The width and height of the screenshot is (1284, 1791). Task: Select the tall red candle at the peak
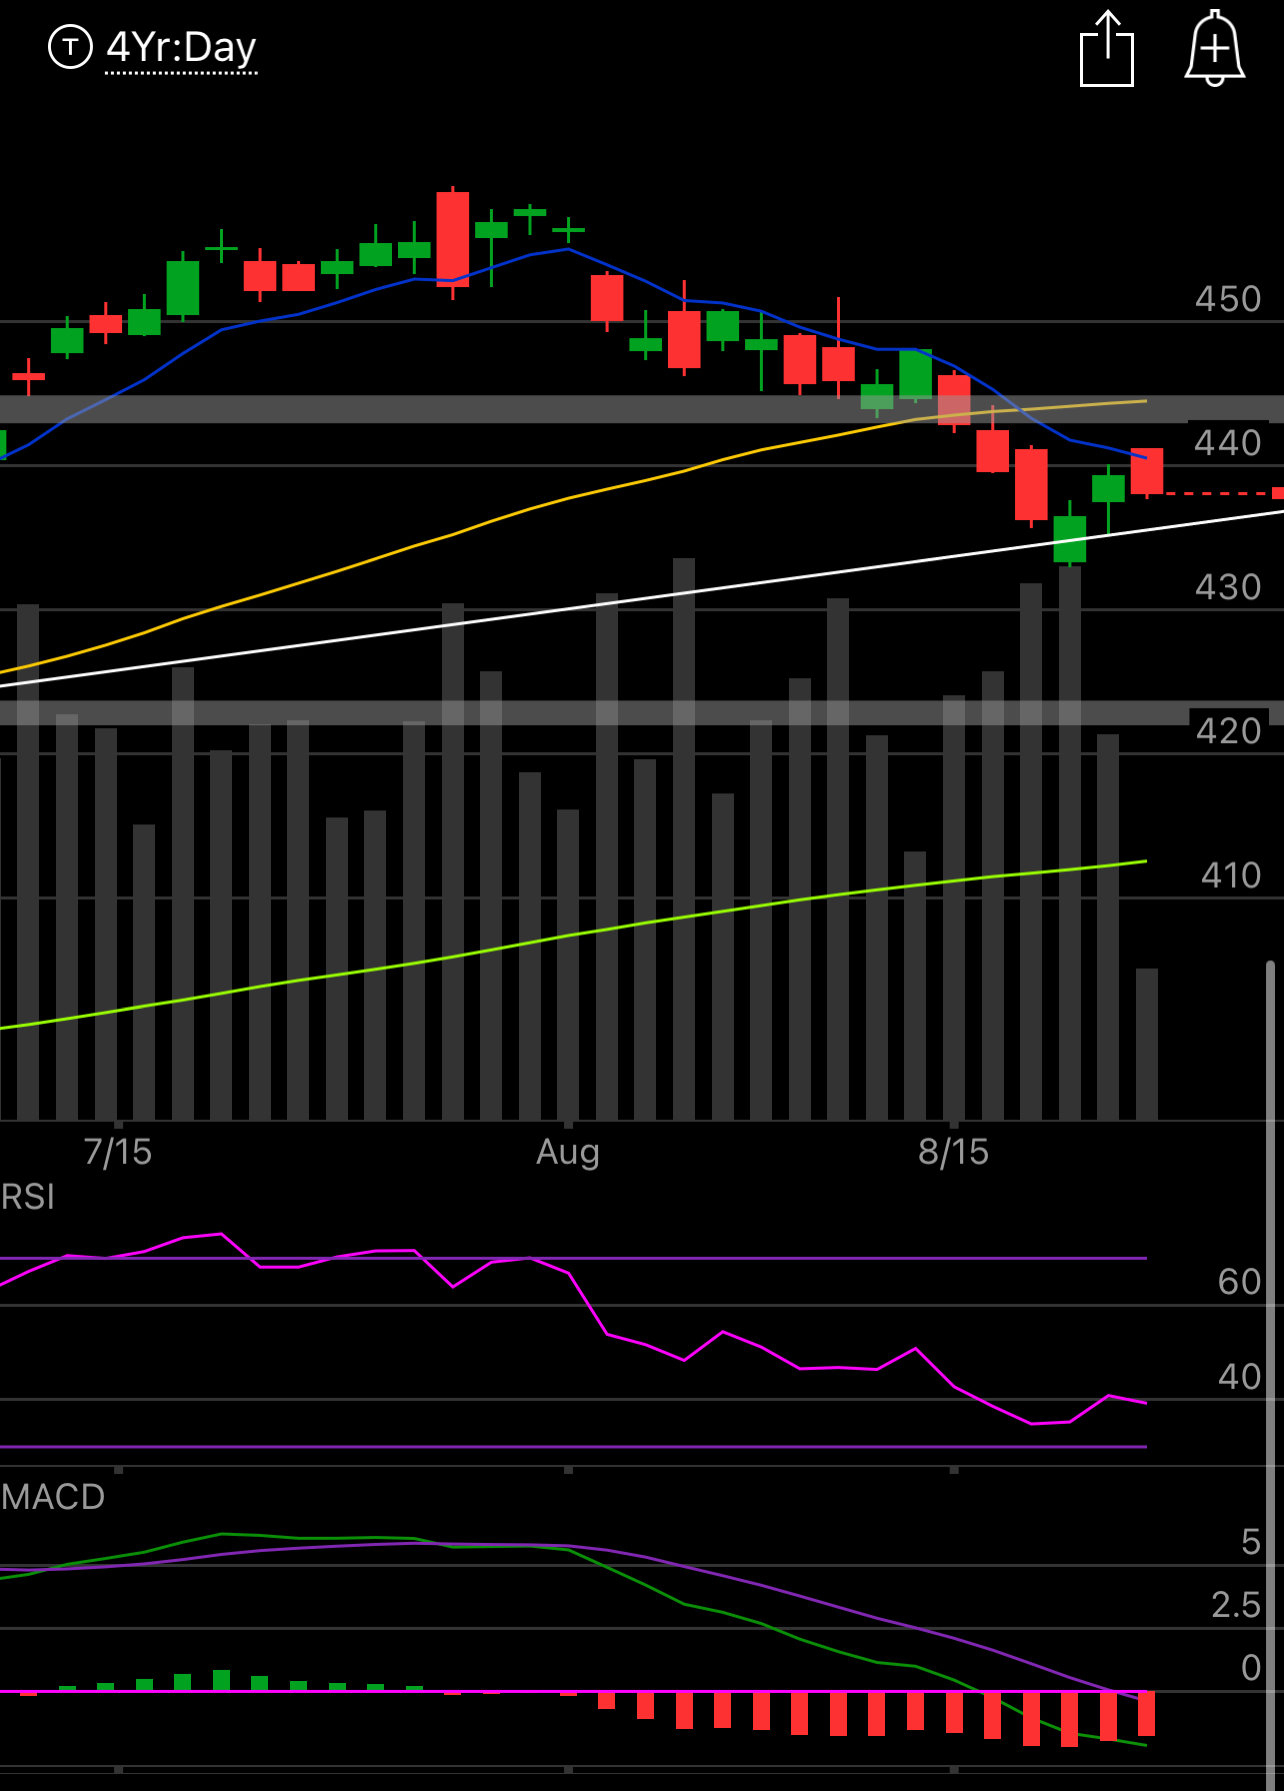point(453,240)
